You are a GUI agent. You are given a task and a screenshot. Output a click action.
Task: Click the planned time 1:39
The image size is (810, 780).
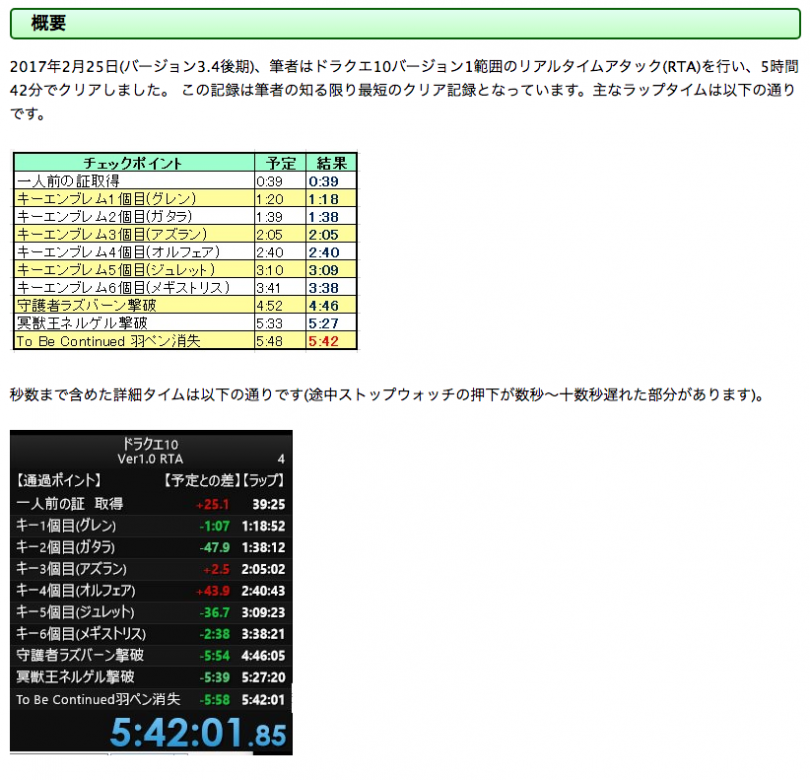[x=269, y=217]
